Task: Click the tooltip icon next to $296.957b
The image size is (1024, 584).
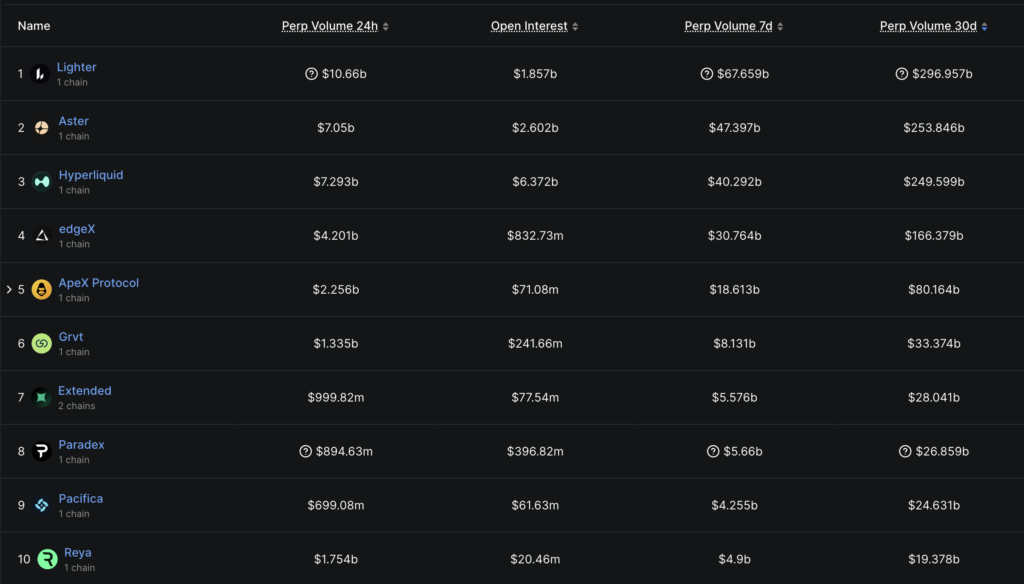Action: pyautogui.click(x=901, y=73)
